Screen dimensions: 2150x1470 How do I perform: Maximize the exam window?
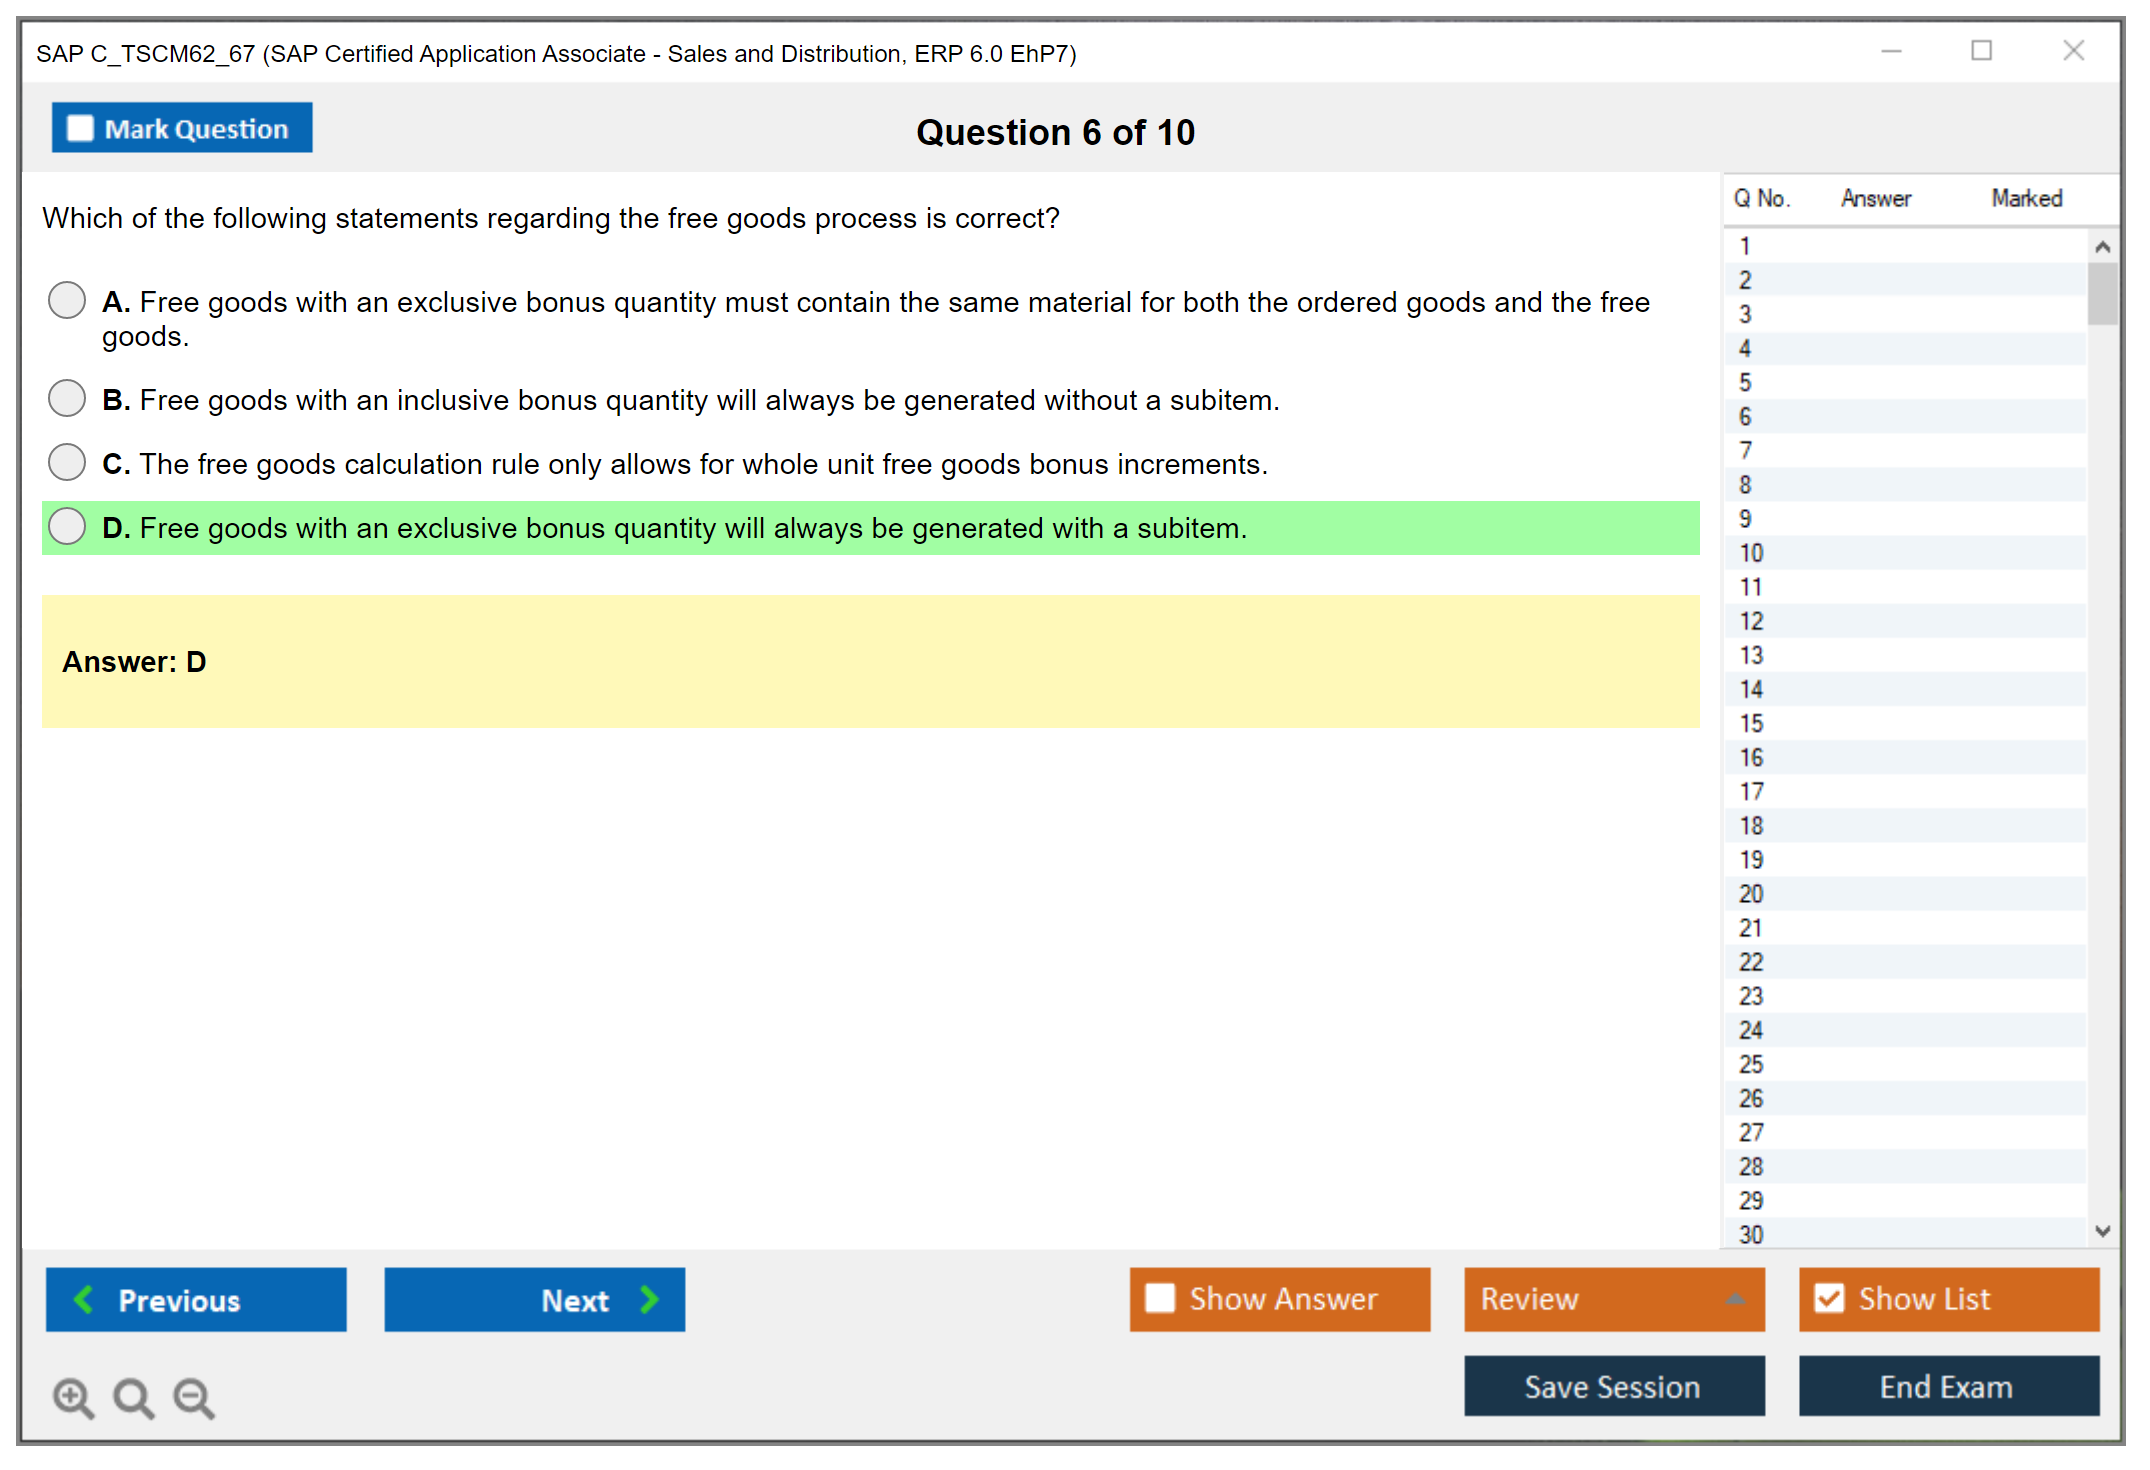pyautogui.click(x=1981, y=51)
